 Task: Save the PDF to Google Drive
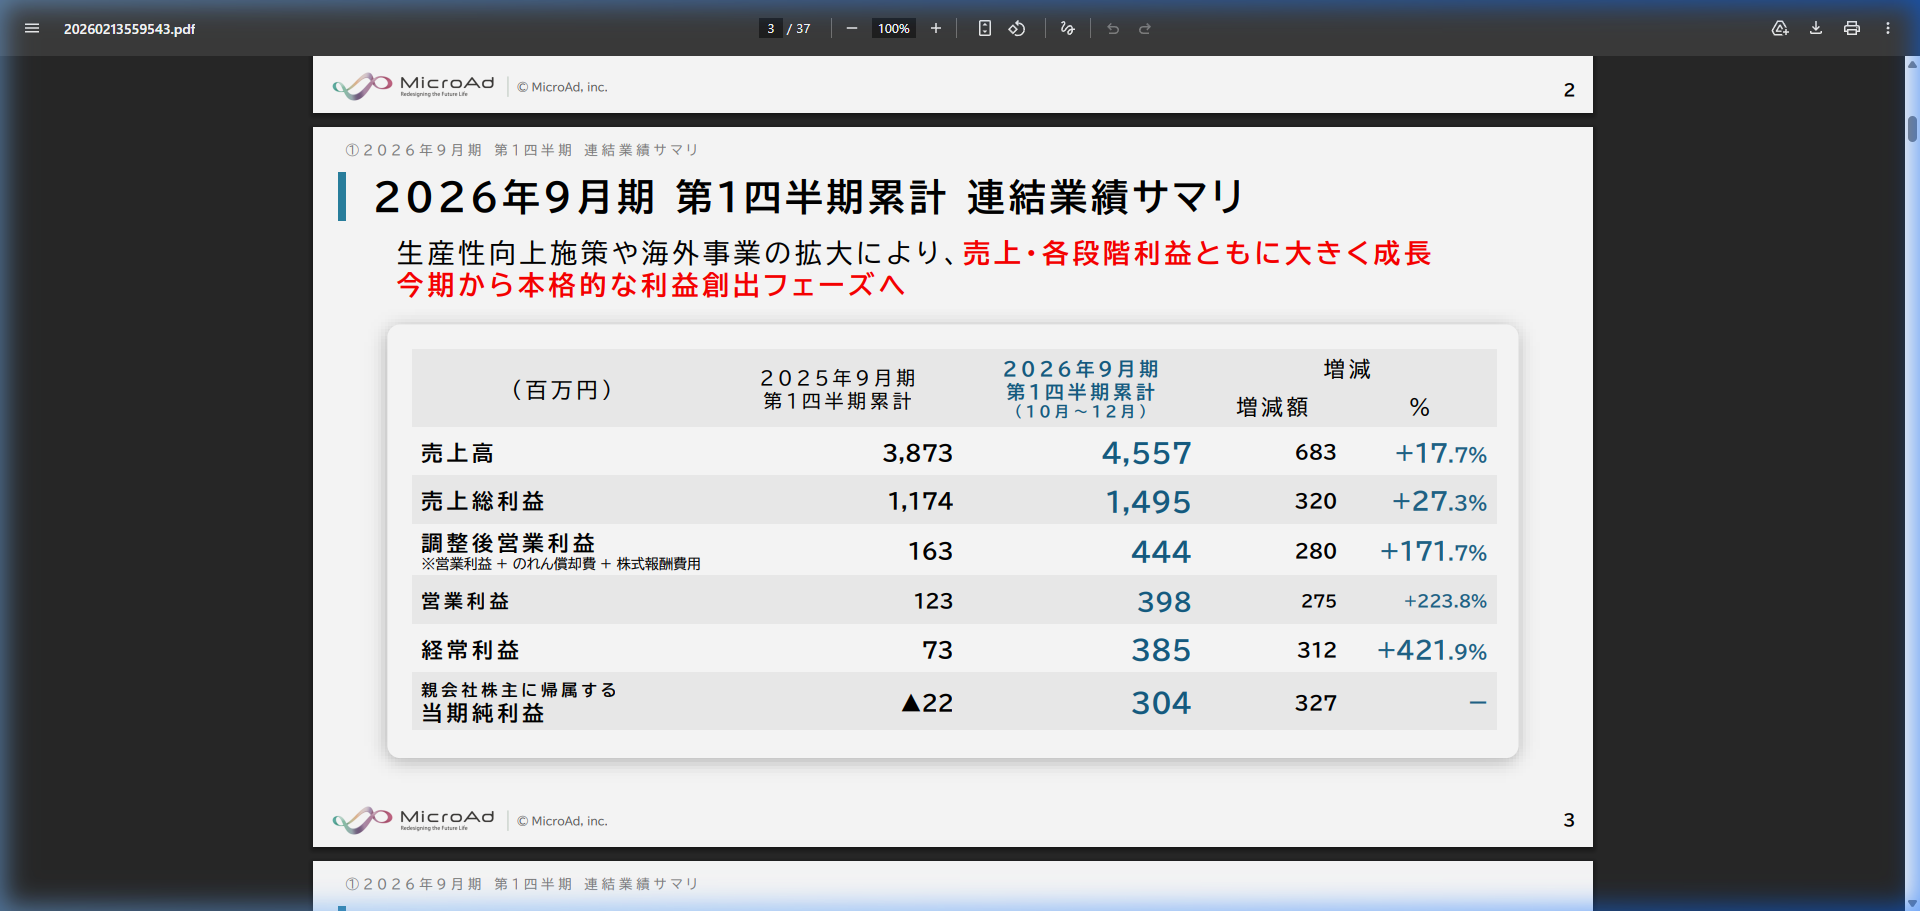point(1779,28)
